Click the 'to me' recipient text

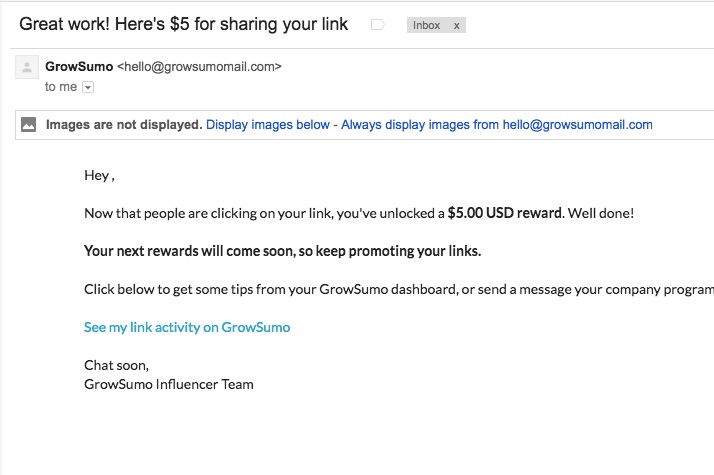[61, 87]
